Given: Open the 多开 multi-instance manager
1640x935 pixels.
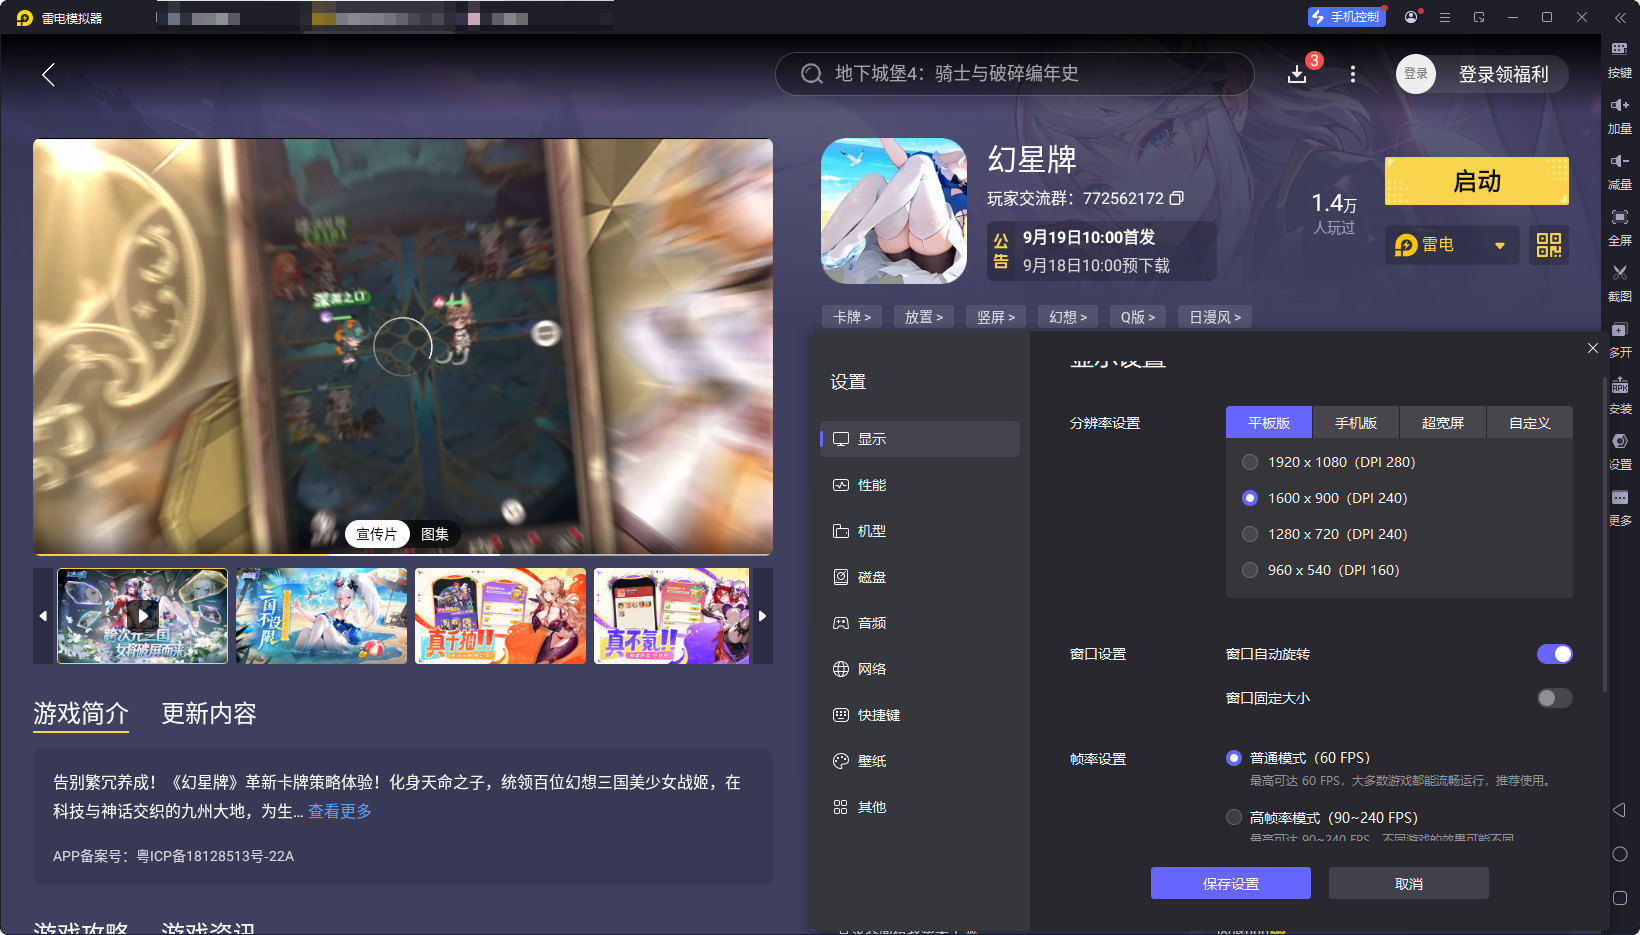Looking at the screenshot, I should point(1620,338).
